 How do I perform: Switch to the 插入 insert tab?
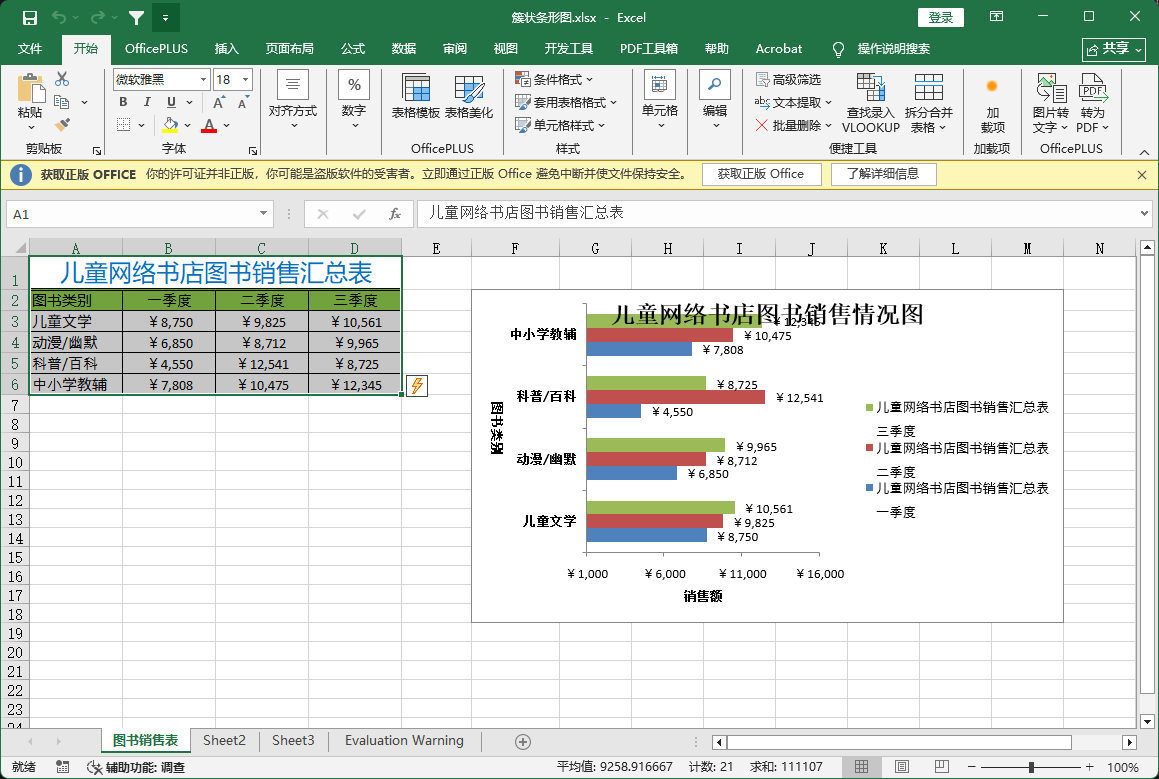coord(226,49)
